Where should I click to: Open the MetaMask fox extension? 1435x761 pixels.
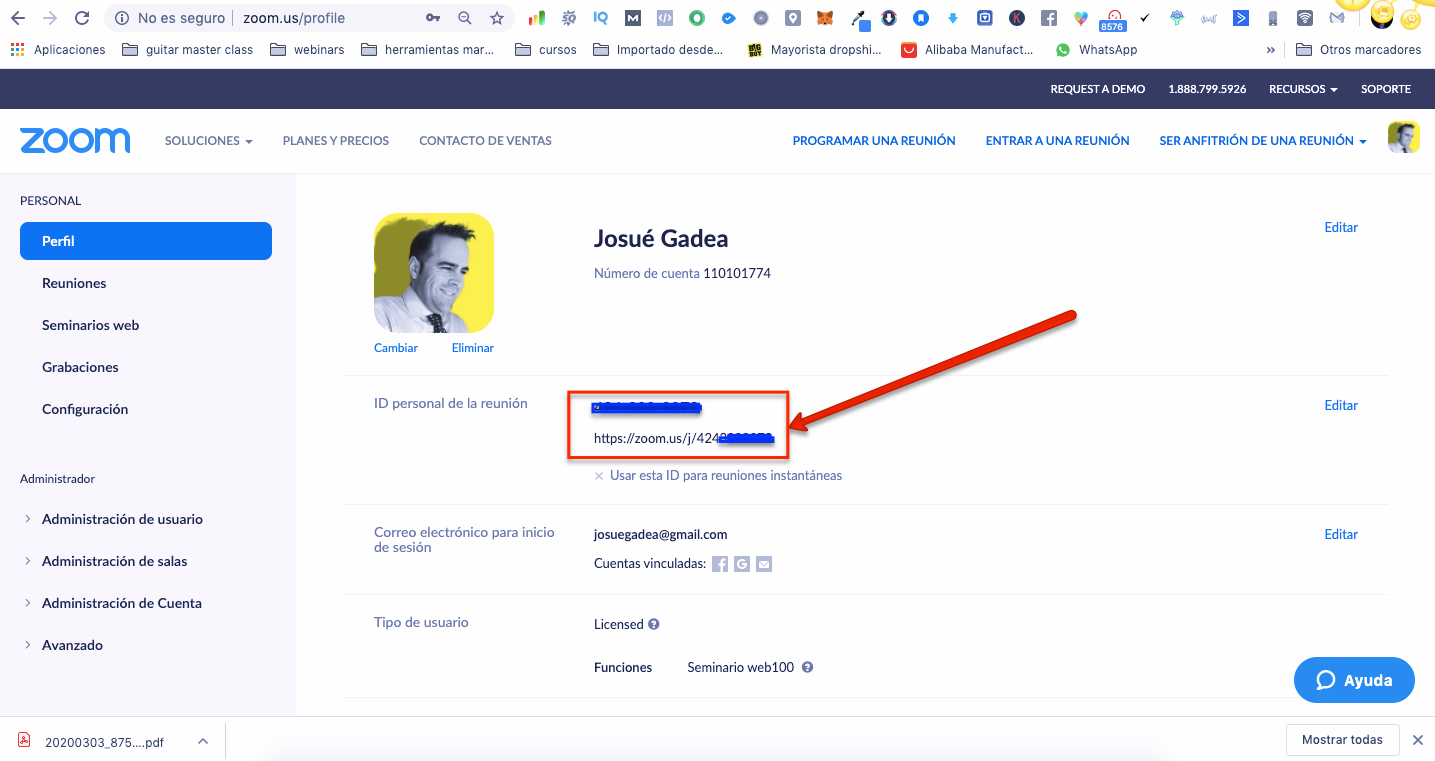(x=825, y=18)
